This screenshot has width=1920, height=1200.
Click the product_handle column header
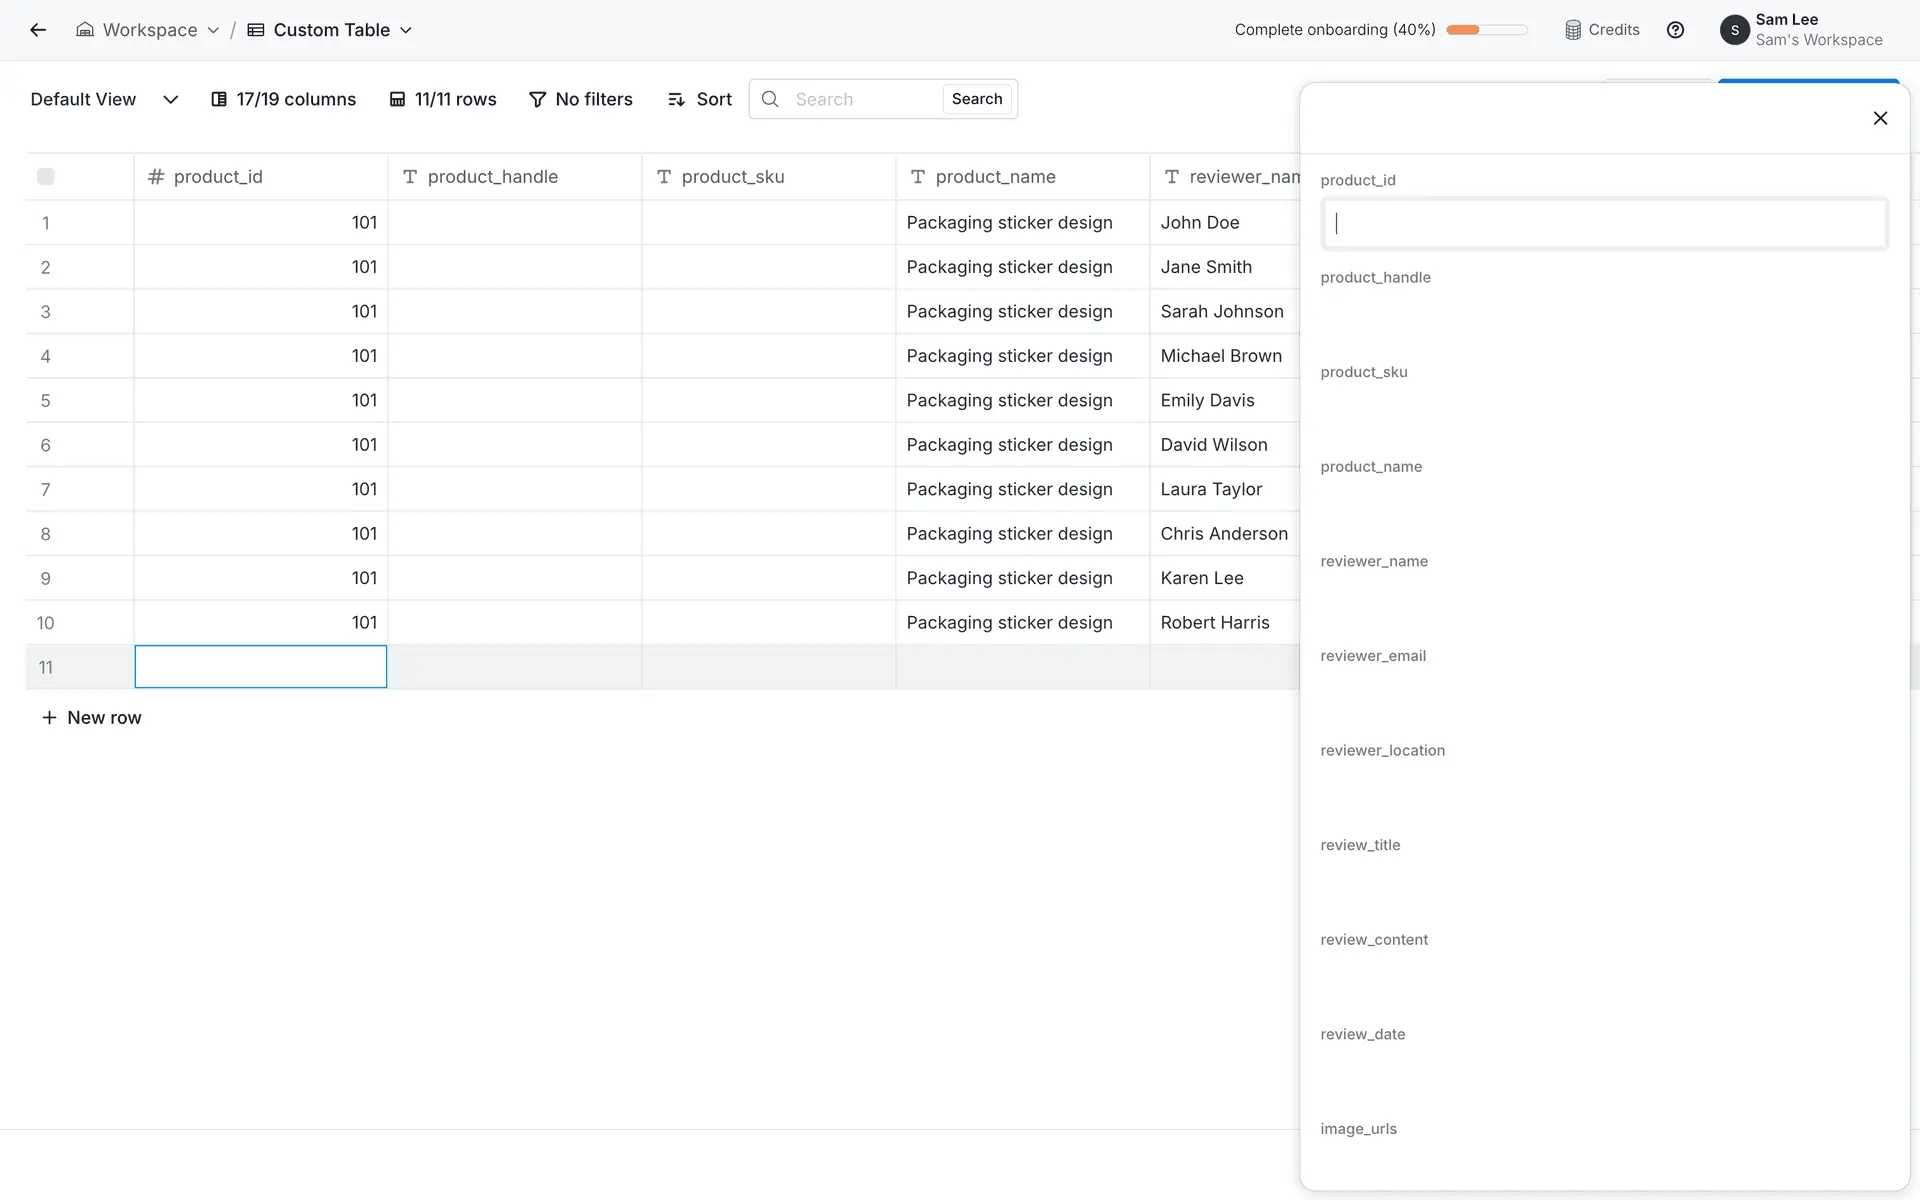tap(492, 177)
